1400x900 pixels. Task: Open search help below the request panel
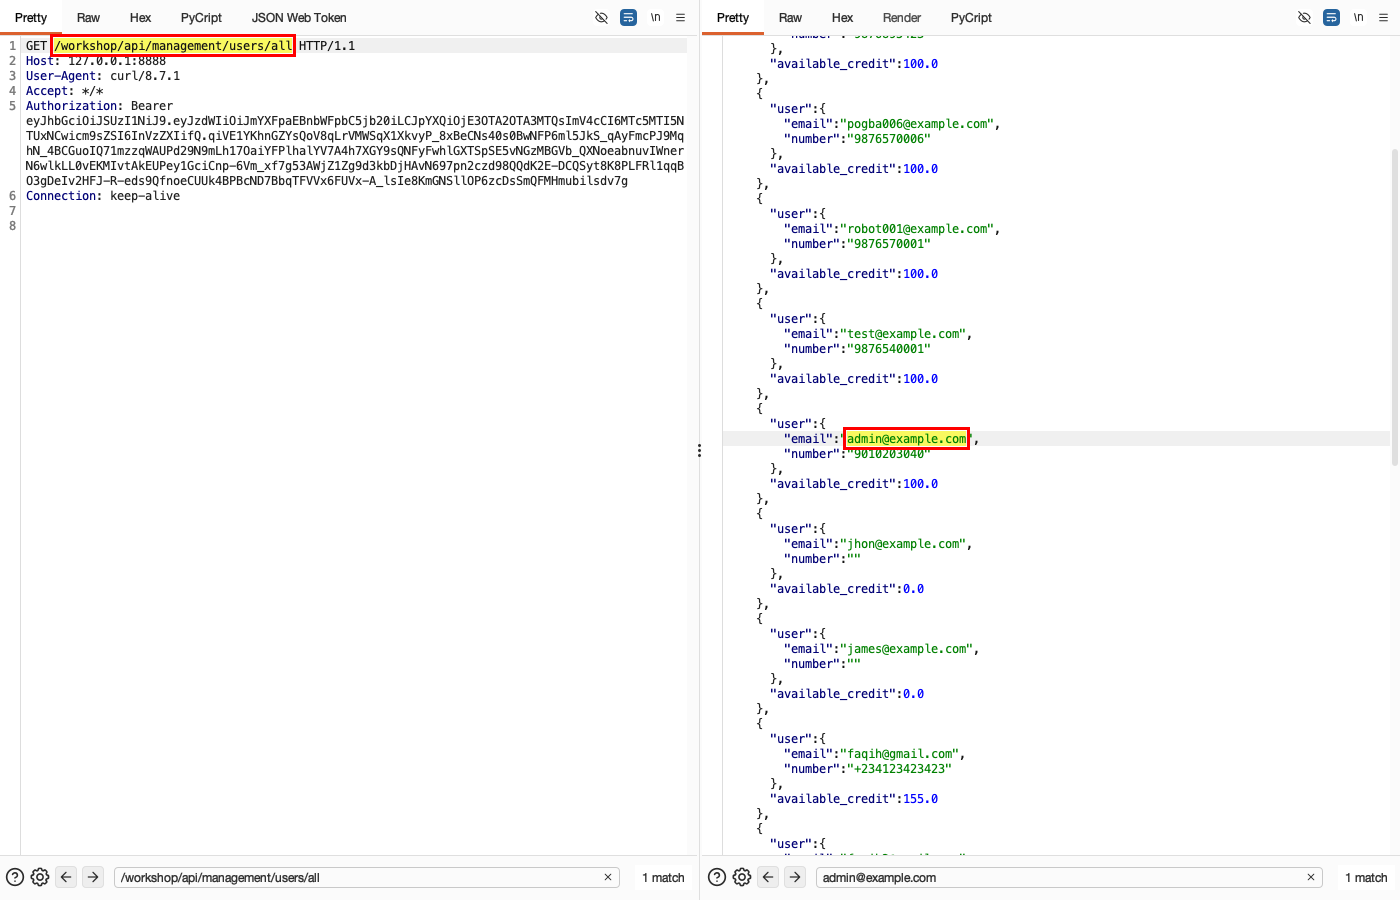click(15, 877)
